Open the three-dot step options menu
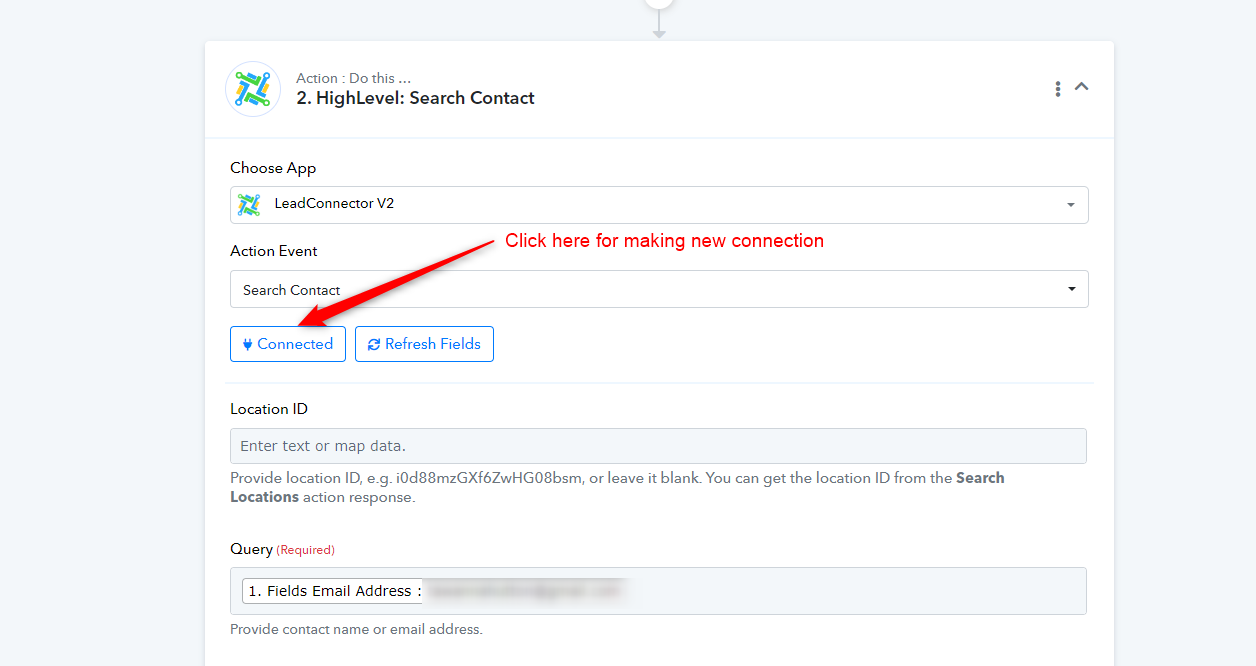 (1057, 89)
